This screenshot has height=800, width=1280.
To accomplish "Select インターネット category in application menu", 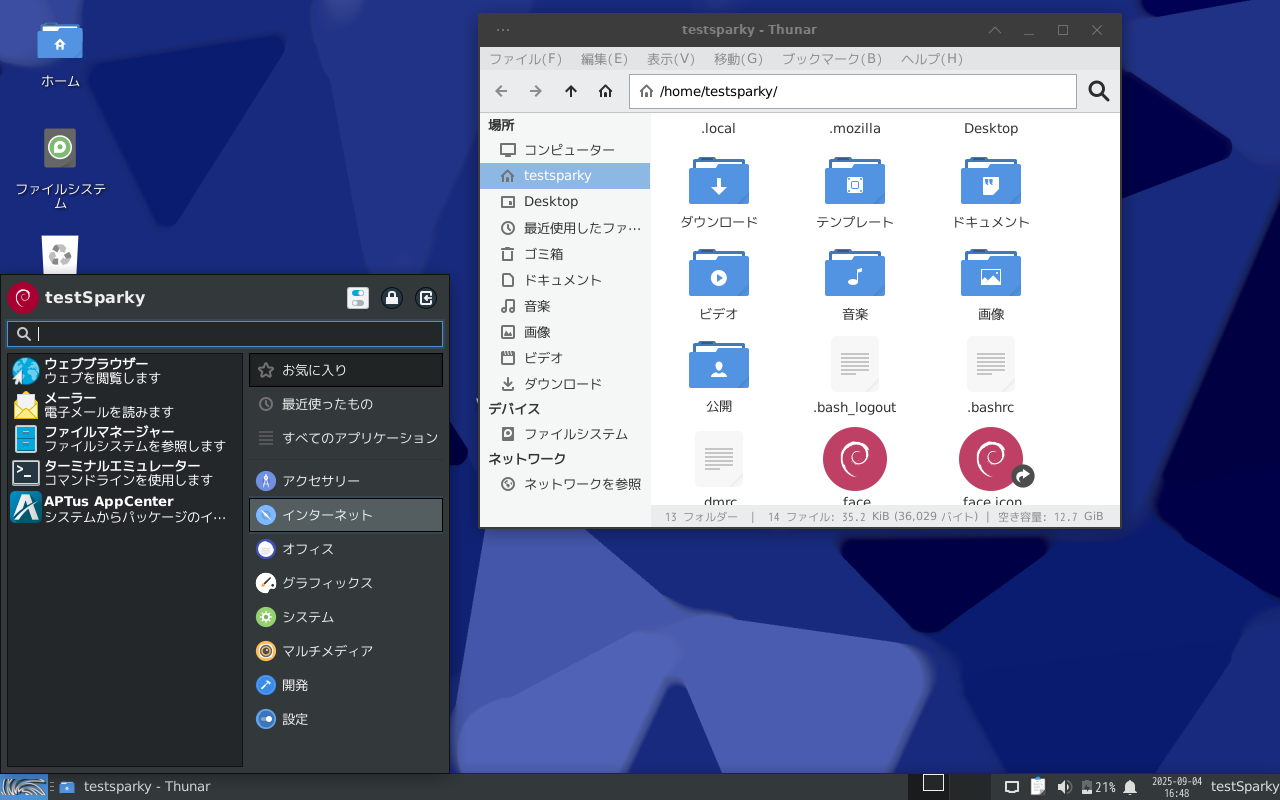I will 346,515.
